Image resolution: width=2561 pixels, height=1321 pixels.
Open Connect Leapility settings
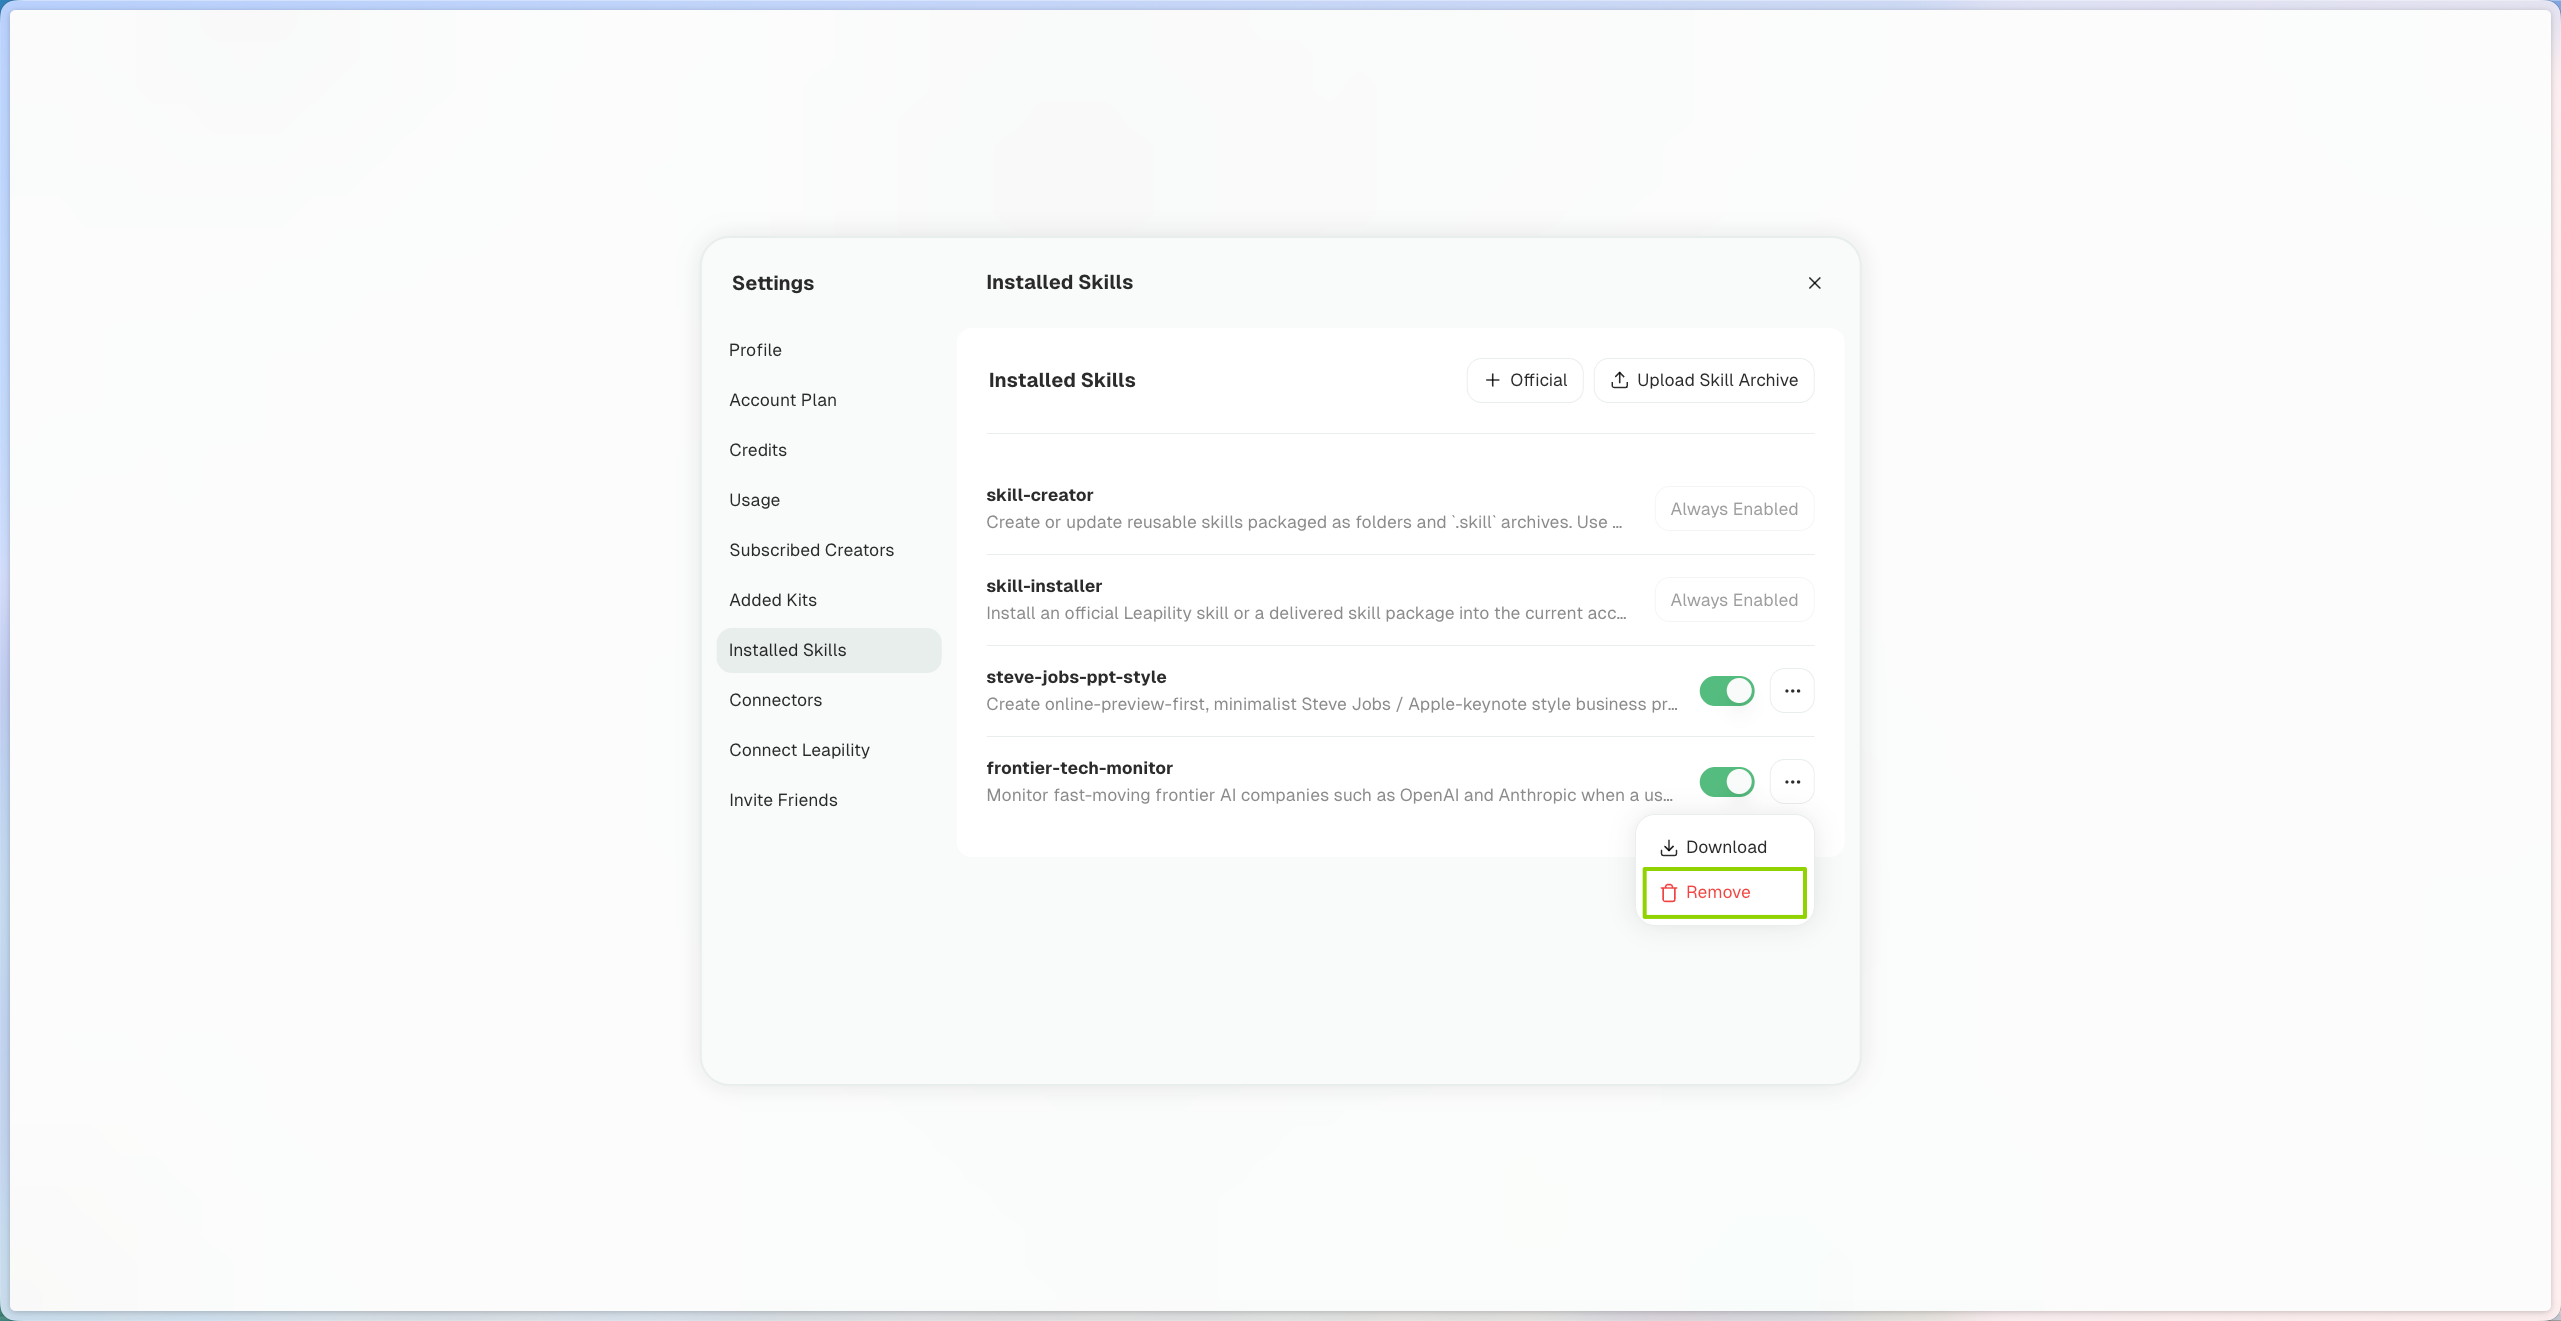[x=829, y=750]
